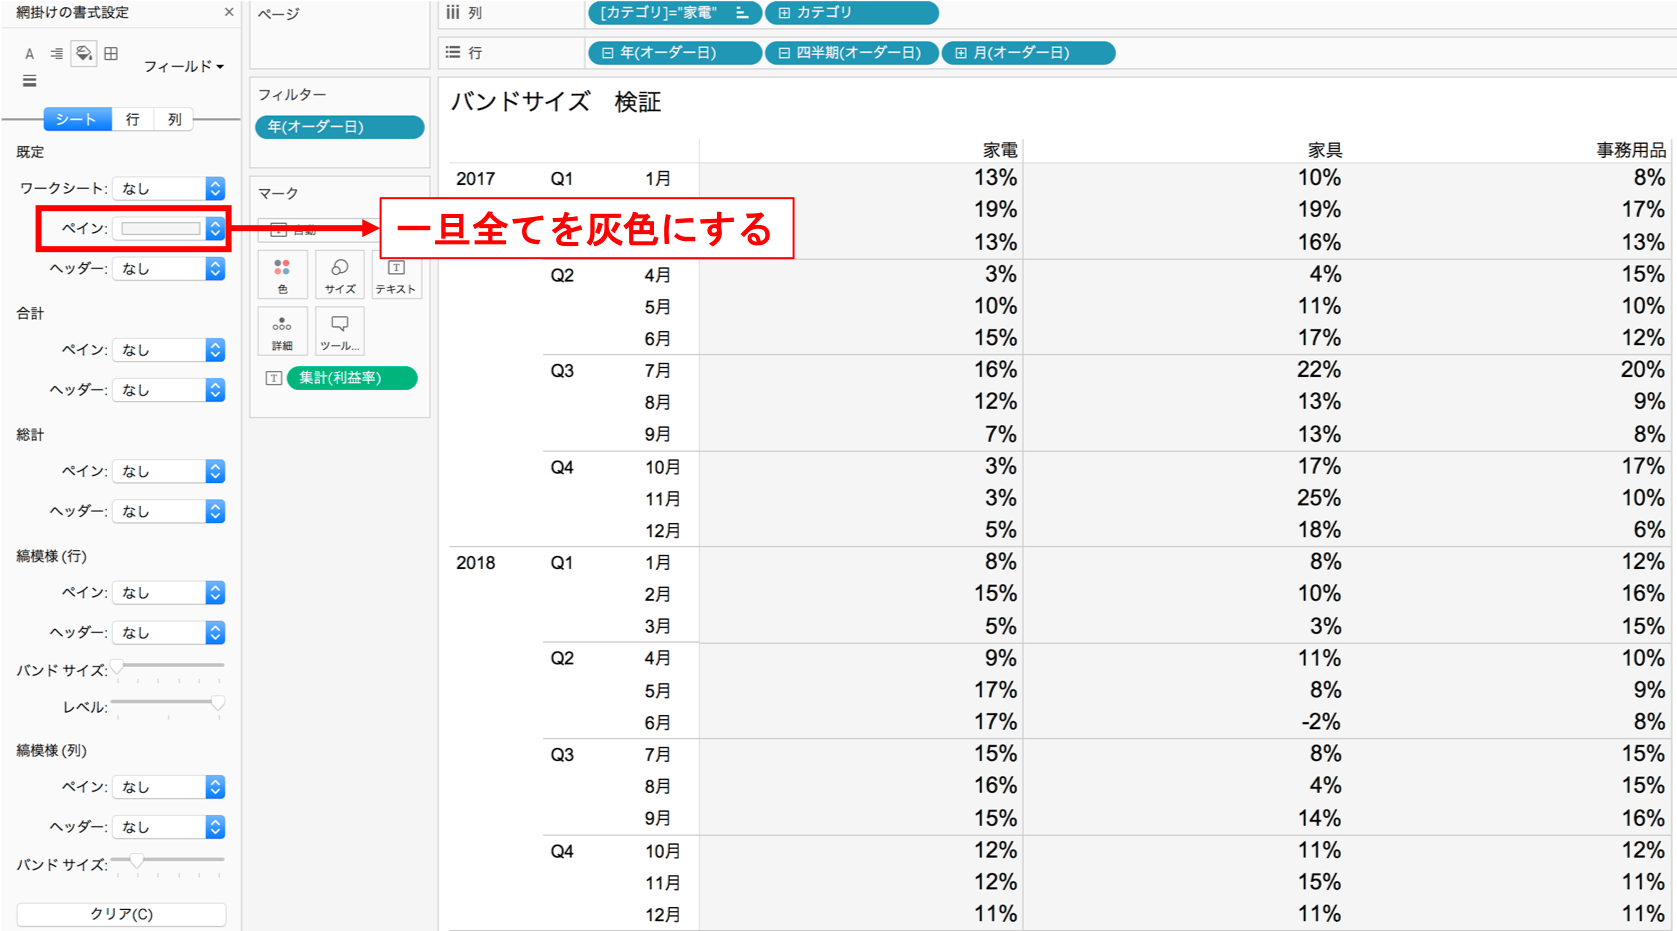The width and height of the screenshot is (1677, 931).
Task: Click the 家具 column header
Action: 1325,150
